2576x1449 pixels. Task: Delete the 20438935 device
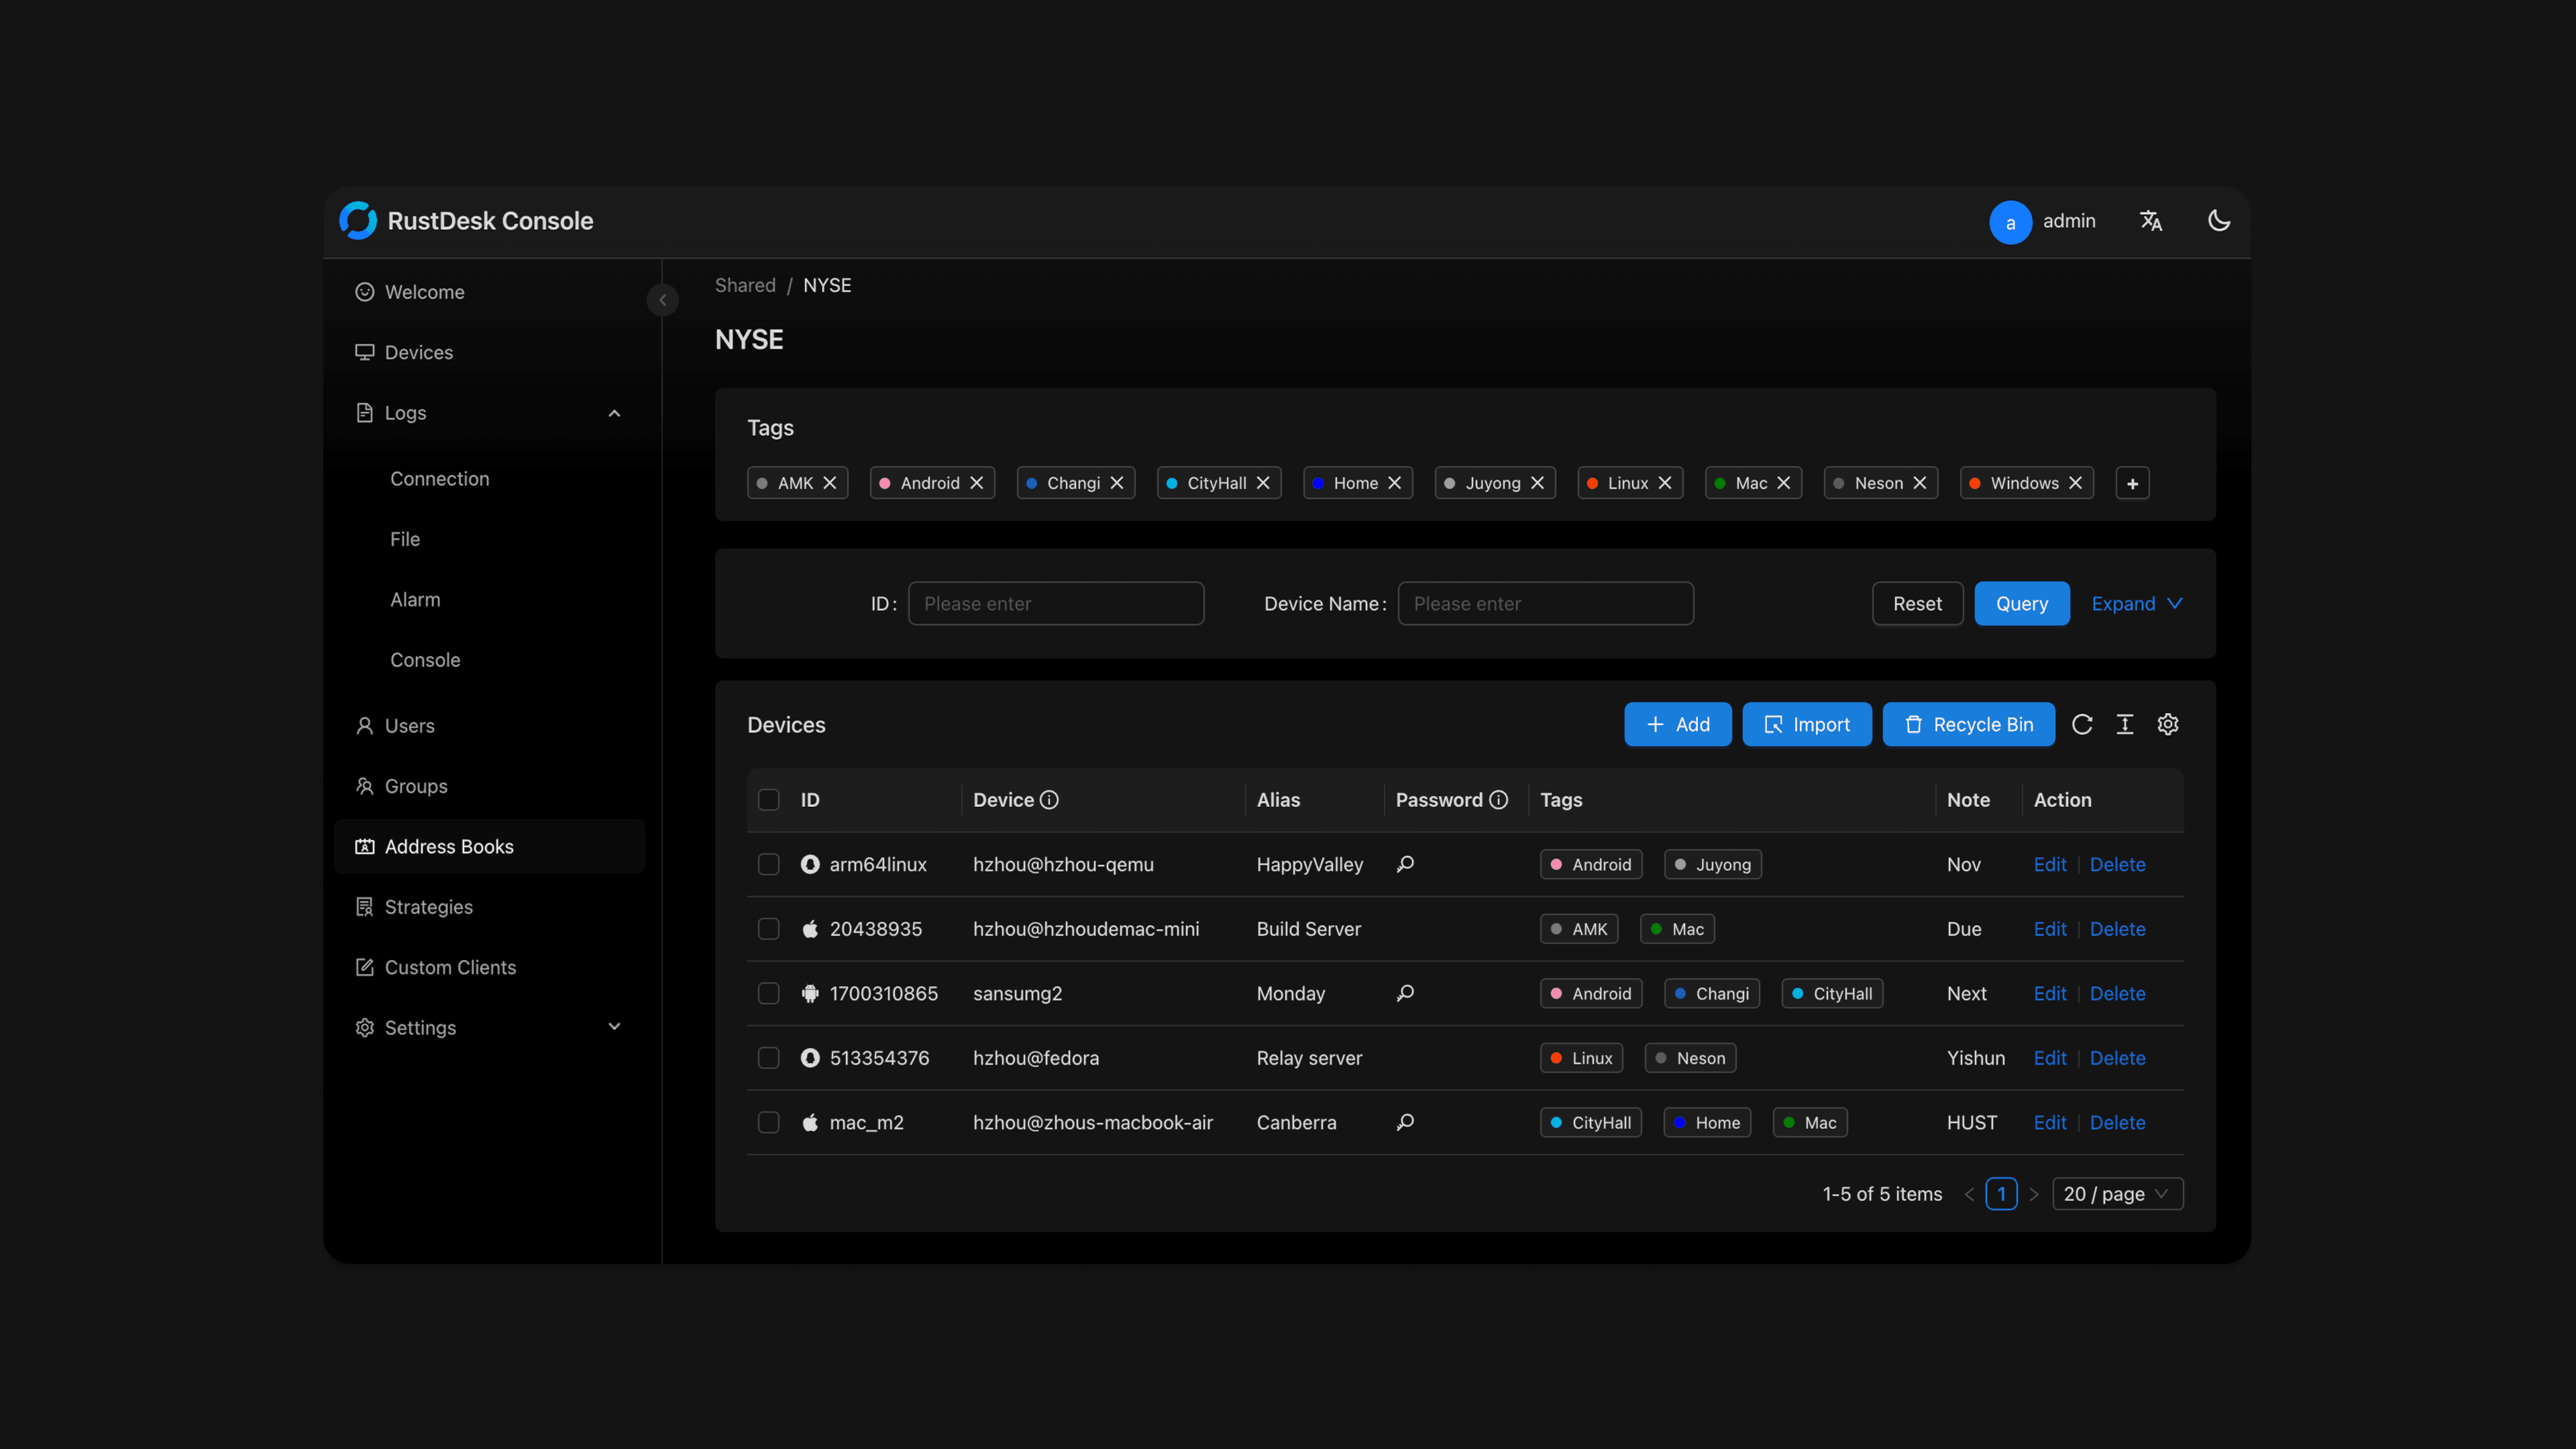(2118, 929)
